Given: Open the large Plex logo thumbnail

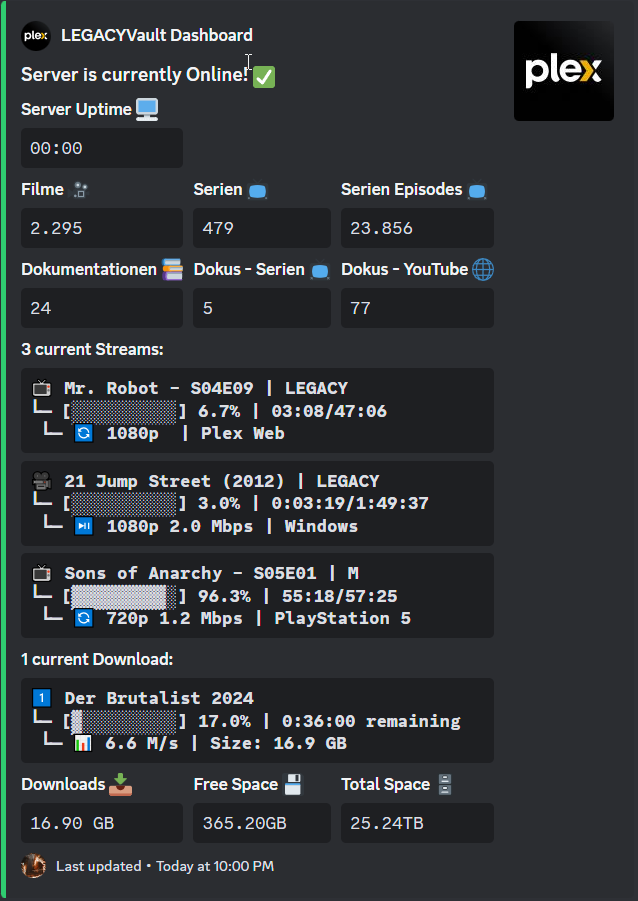Looking at the screenshot, I should tap(563, 71).
